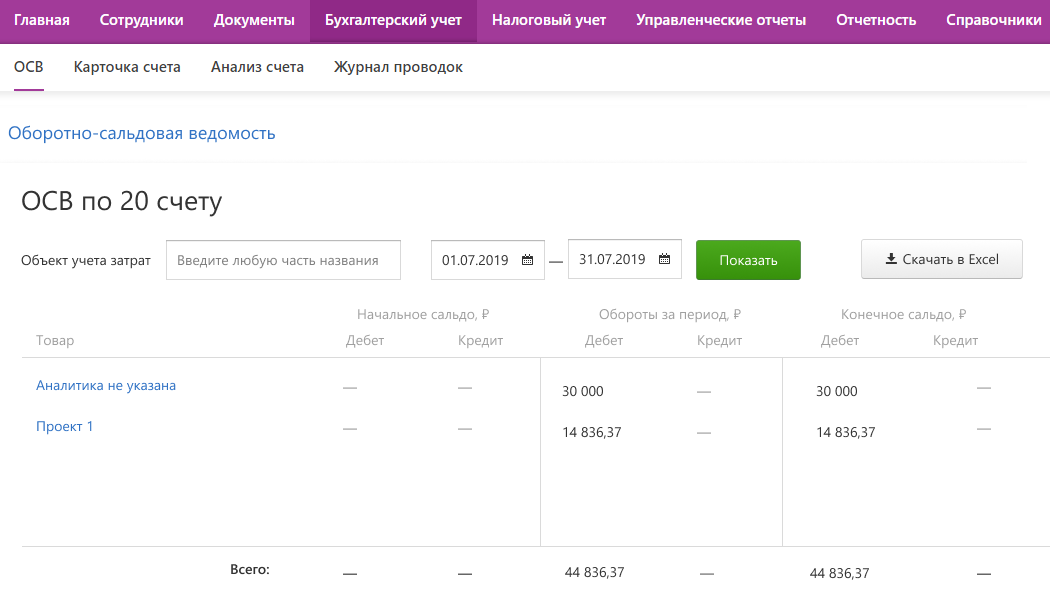Open Аналитика не указана row link
This screenshot has width=1050, height=599.
[106, 386]
